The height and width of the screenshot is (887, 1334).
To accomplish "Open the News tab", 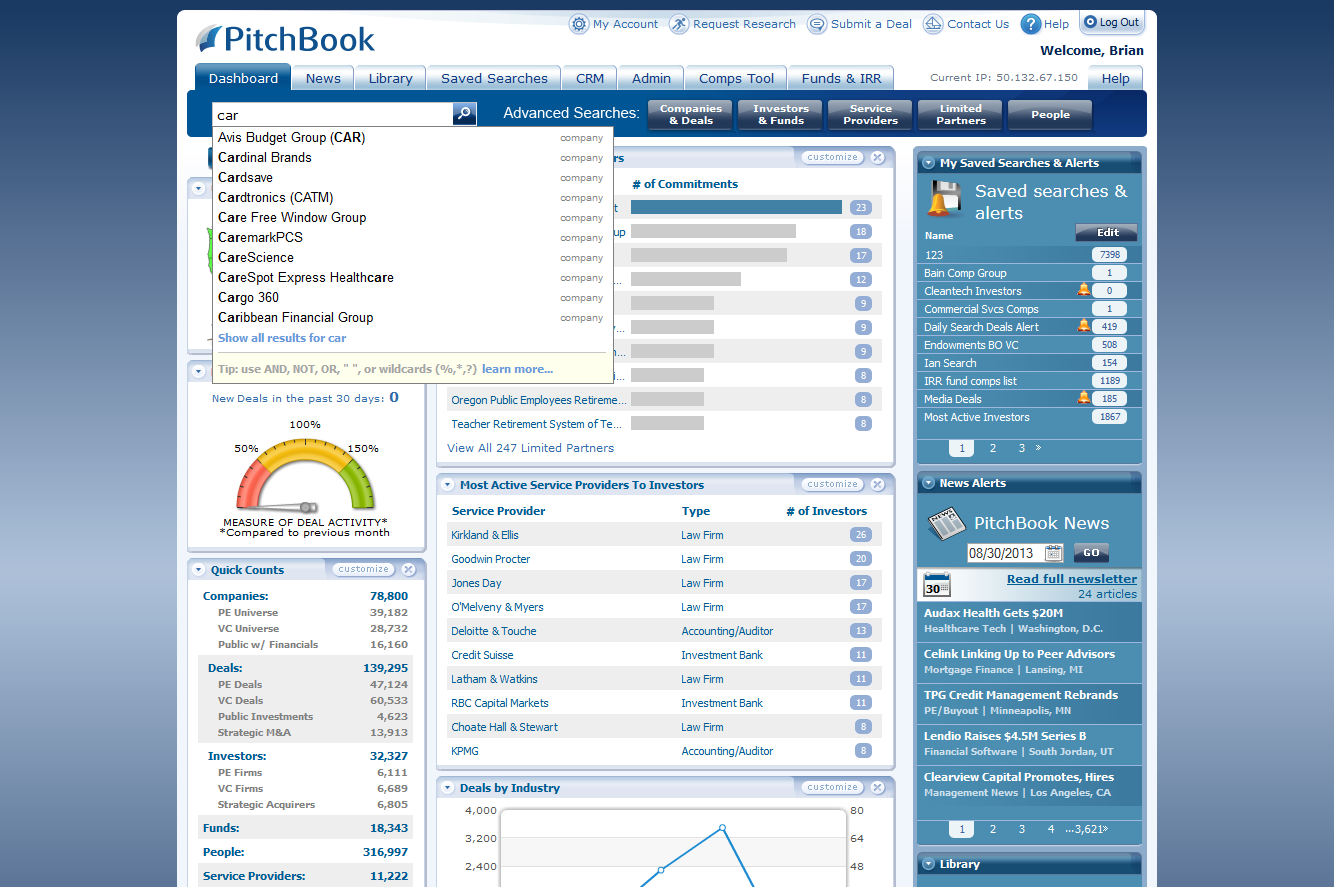I will pos(323,78).
